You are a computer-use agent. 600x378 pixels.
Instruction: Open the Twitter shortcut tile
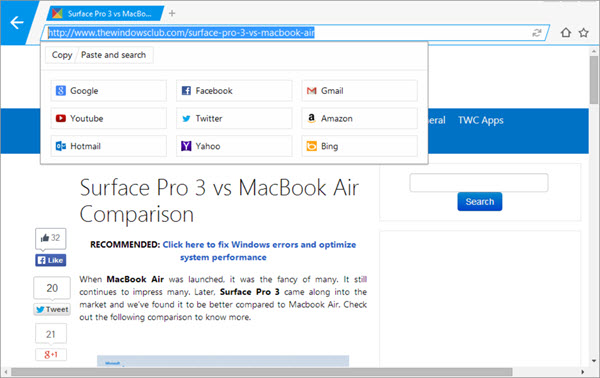234,118
